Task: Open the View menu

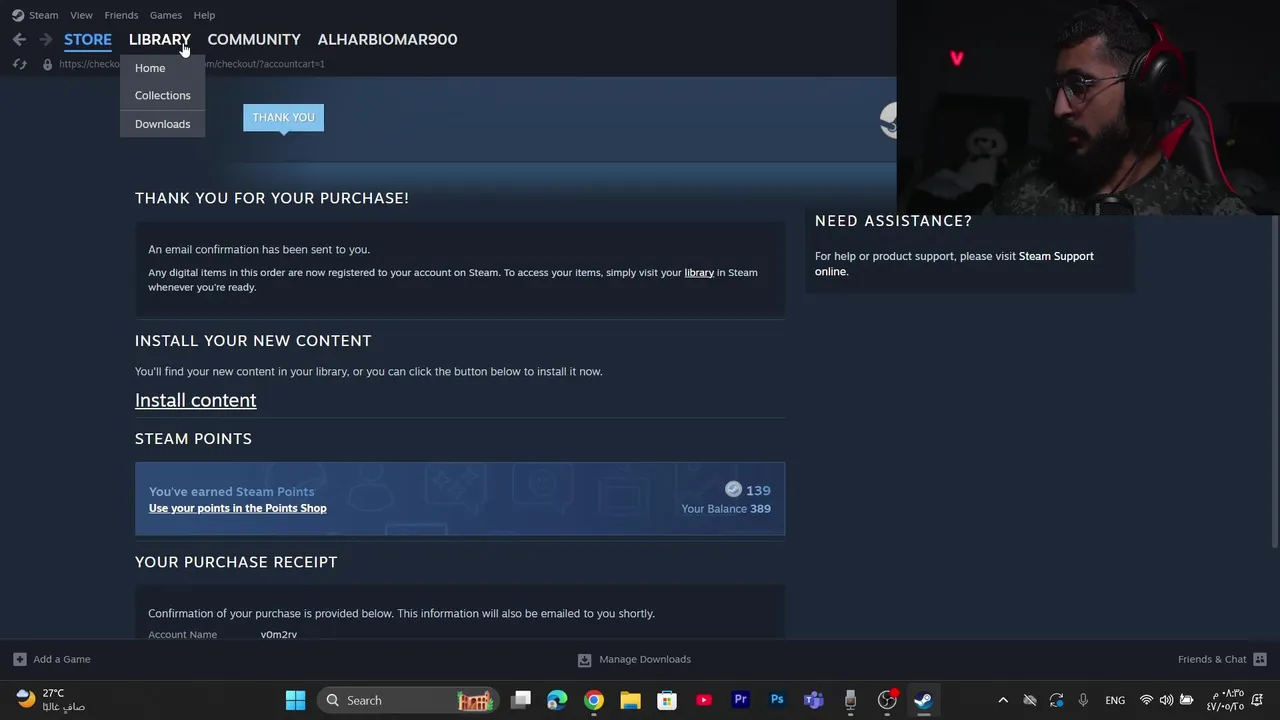Action: [x=81, y=15]
